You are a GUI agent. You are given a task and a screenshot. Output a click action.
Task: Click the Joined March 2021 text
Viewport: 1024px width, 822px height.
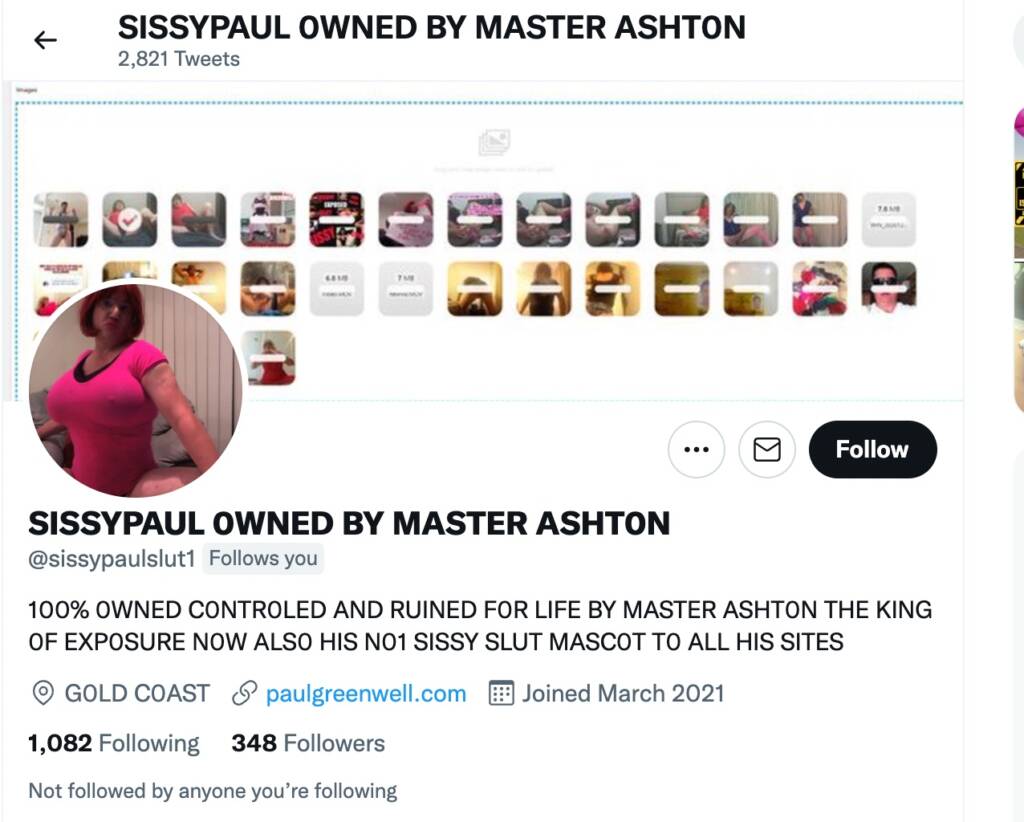tap(623, 693)
